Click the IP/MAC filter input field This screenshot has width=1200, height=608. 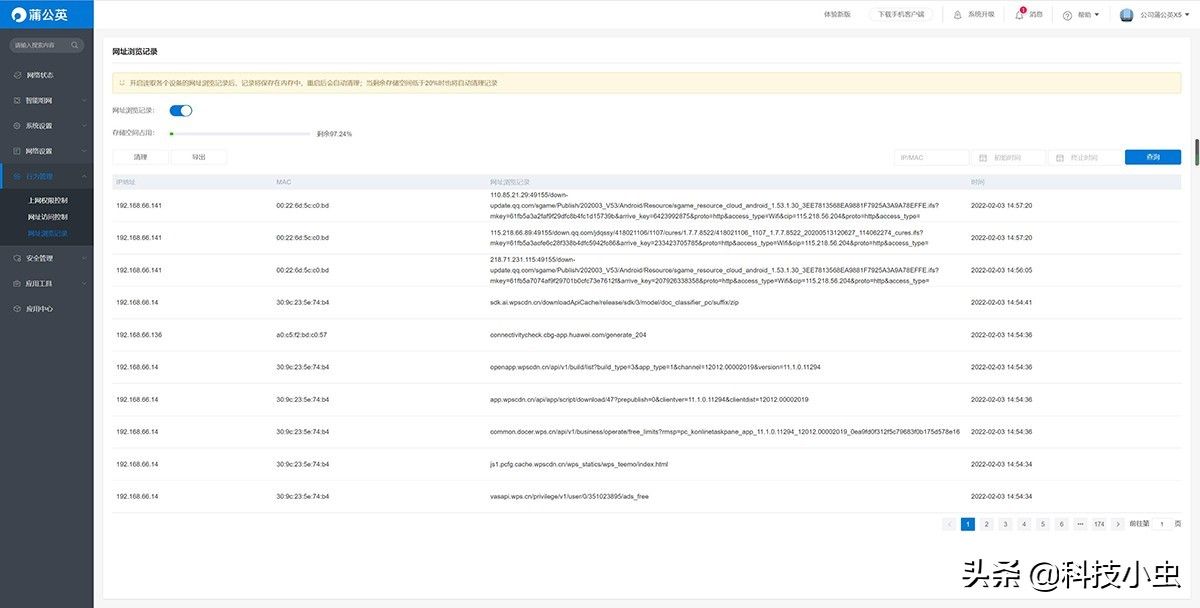click(x=931, y=158)
